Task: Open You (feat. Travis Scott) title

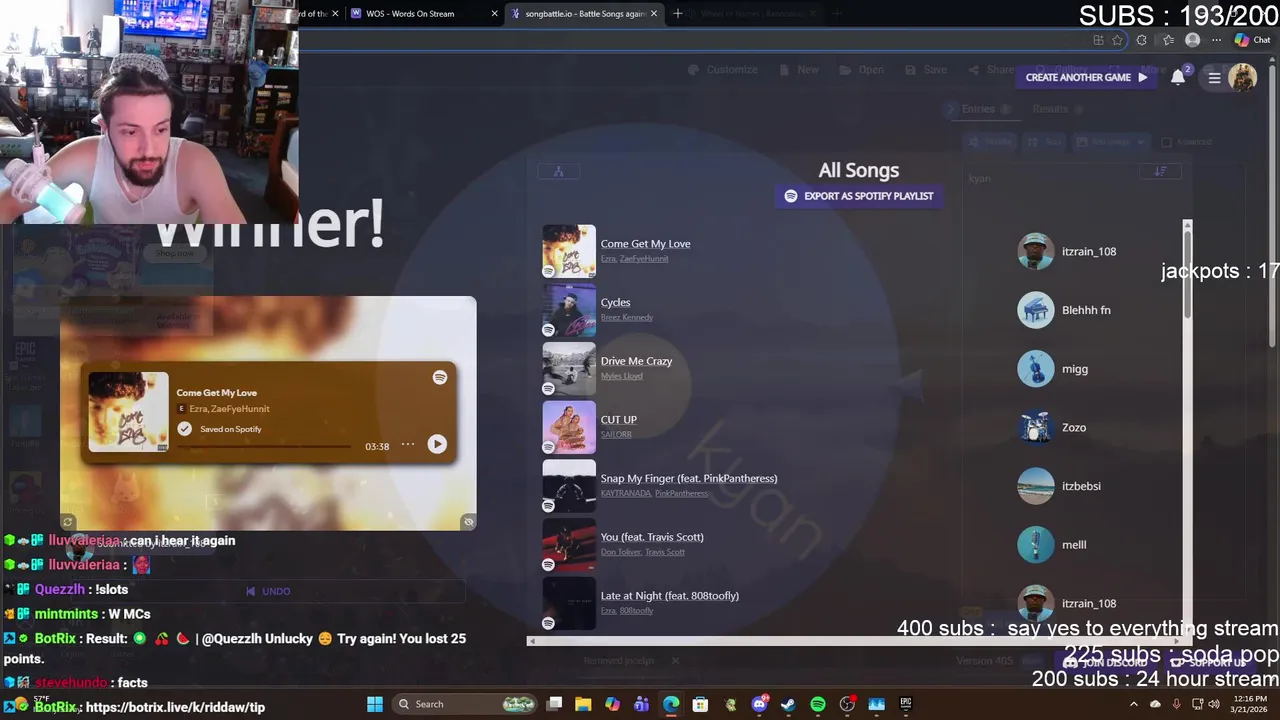Action: pyautogui.click(x=652, y=537)
